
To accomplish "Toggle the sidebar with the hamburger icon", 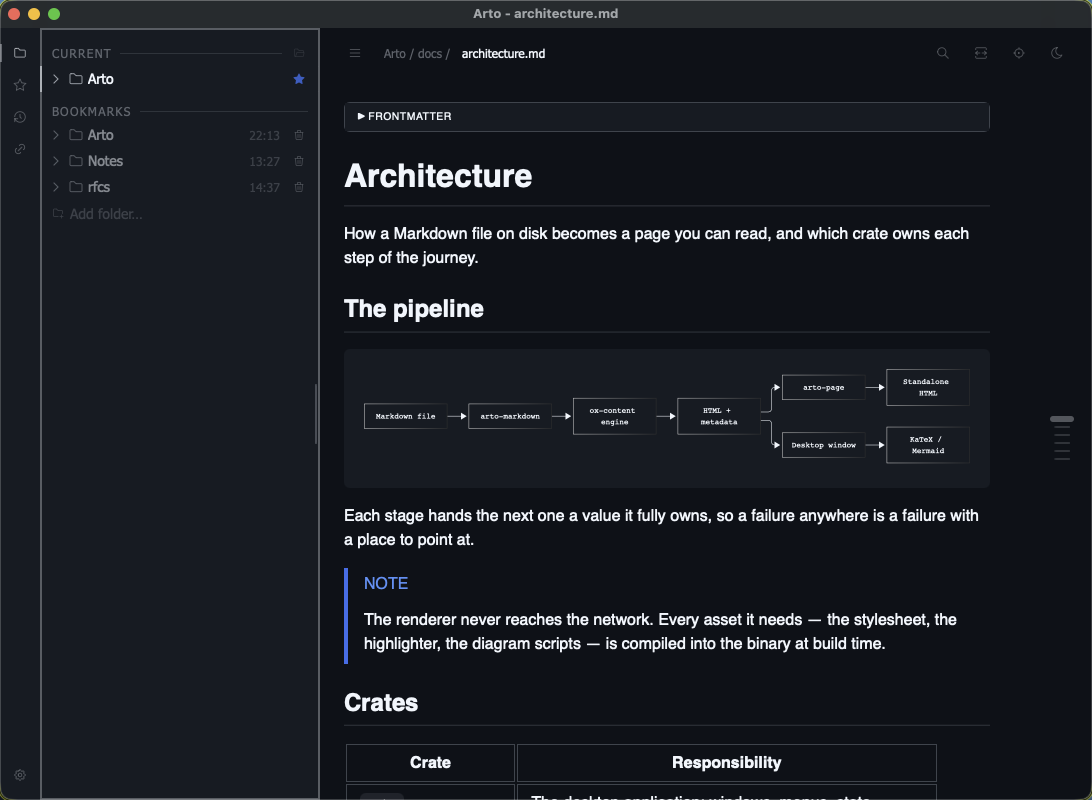I will point(355,54).
